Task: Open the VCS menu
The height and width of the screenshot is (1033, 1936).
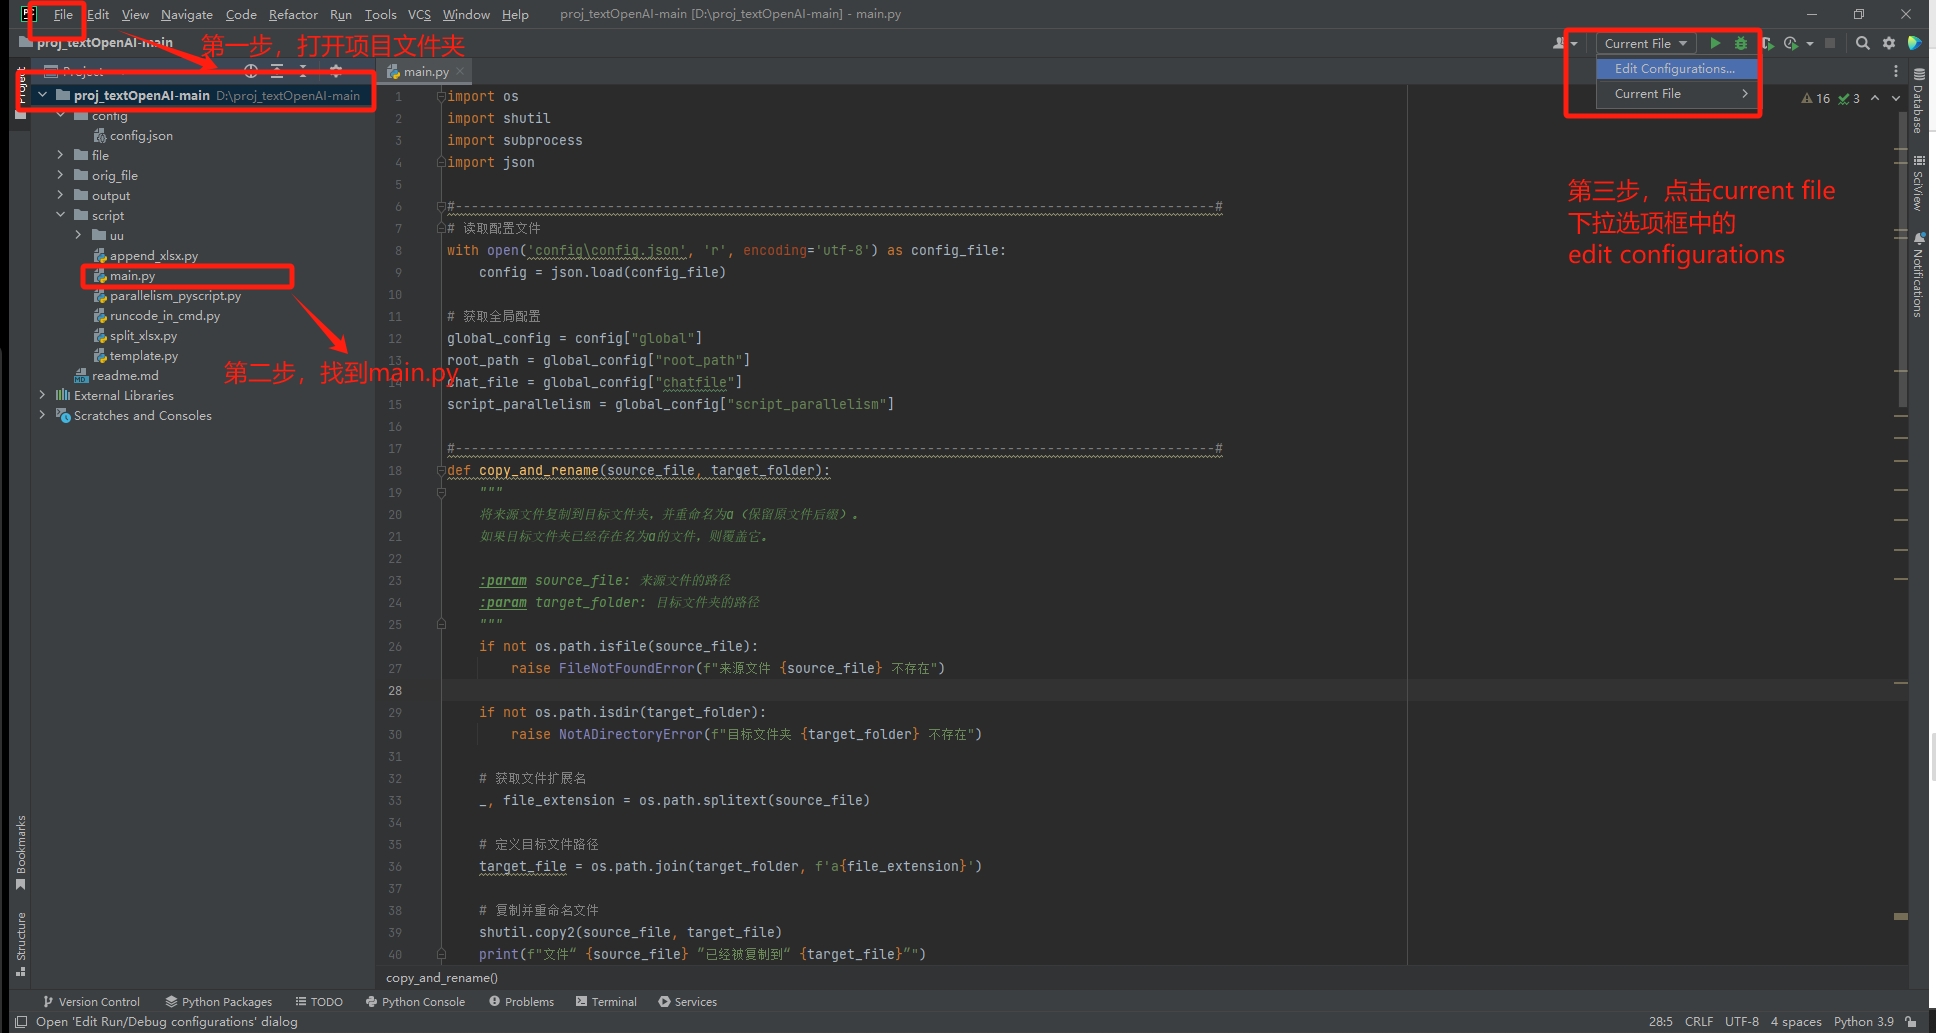Action: click(x=419, y=14)
